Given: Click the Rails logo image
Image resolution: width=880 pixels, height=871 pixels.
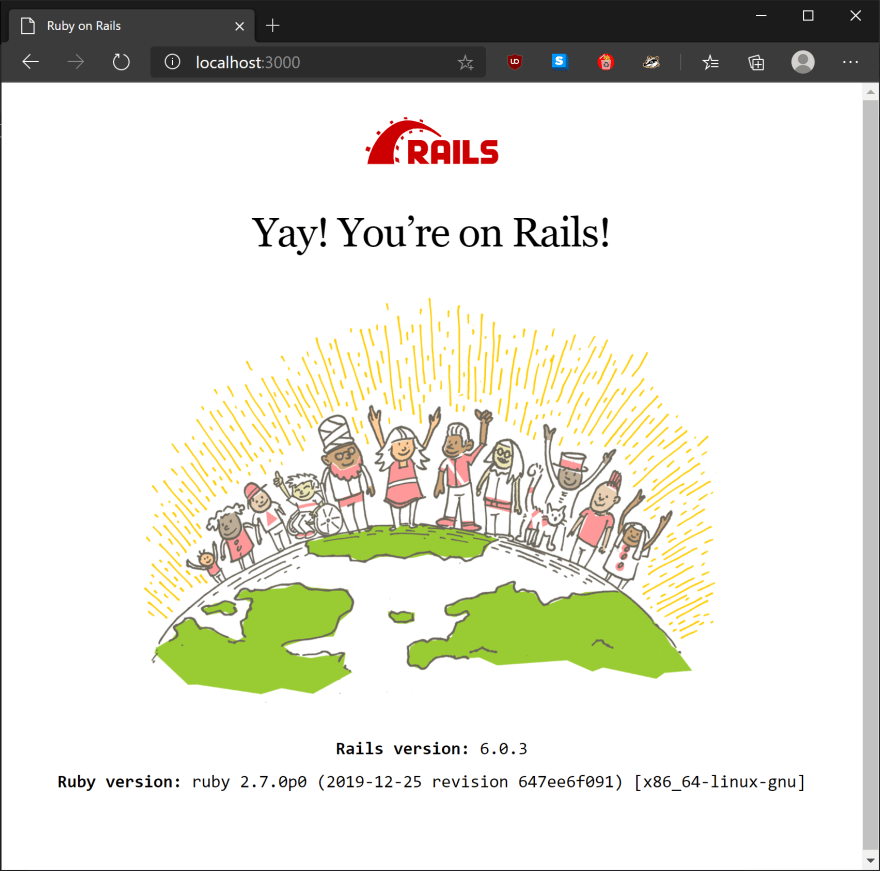Looking at the screenshot, I should click(x=432, y=141).
